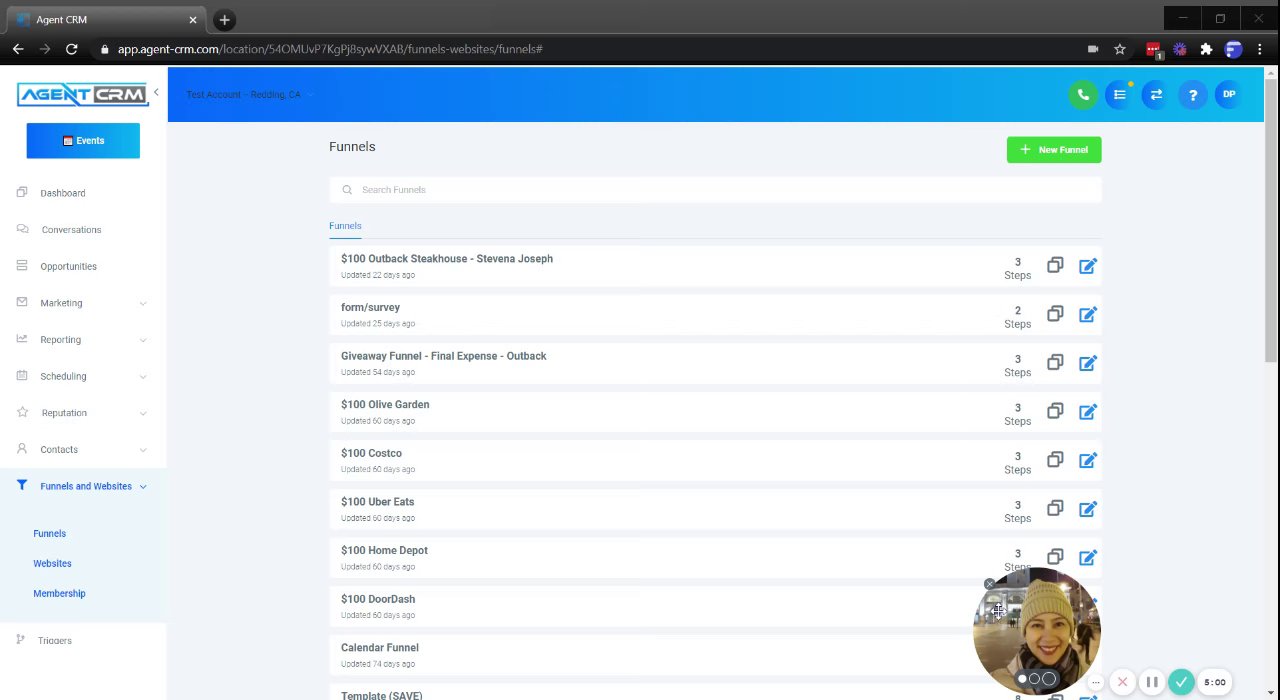Screen dimensions: 1280x700
Task: Click the Search Funnels input field
Action: [x=715, y=190]
